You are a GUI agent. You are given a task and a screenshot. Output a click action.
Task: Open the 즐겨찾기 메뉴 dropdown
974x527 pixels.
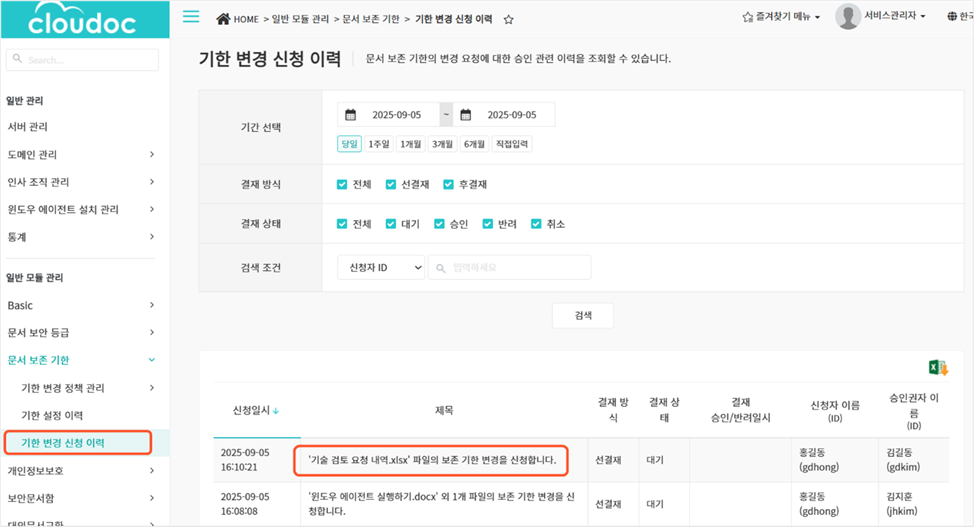pyautogui.click(x=781, y=17)
